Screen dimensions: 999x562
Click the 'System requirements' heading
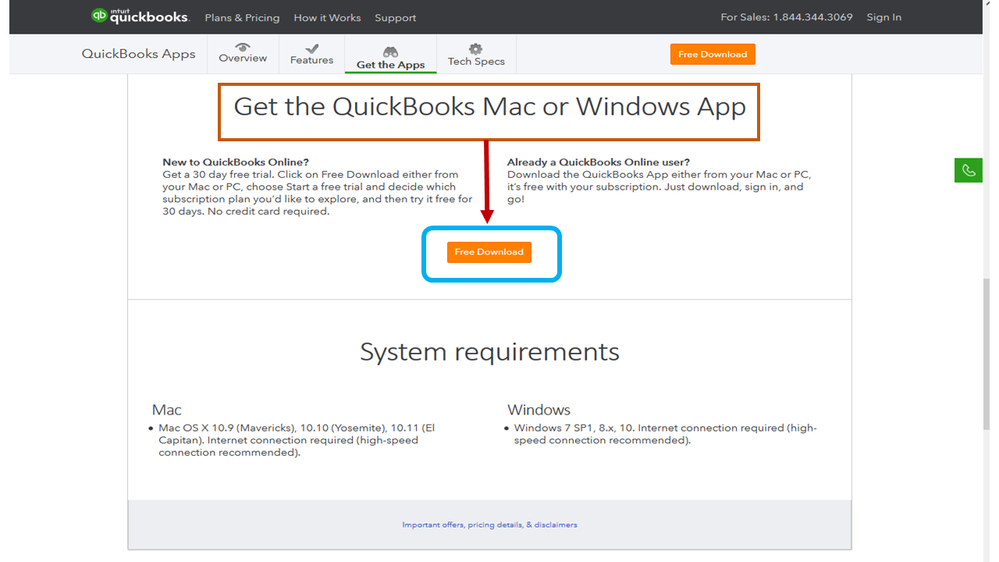(489, 352)
